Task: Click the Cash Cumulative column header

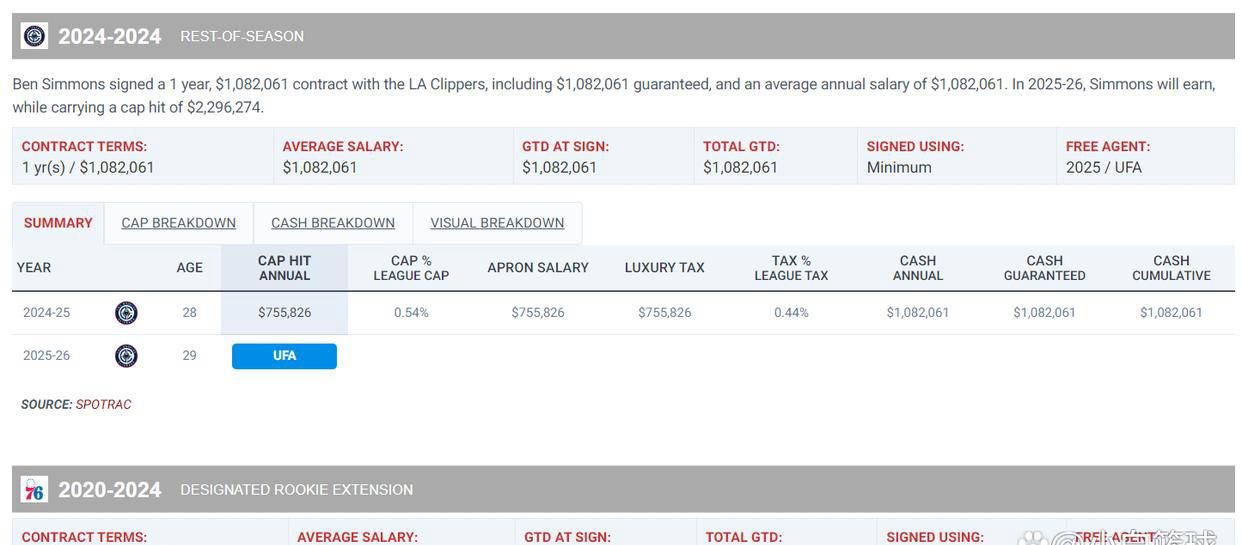Action: 1171,268
